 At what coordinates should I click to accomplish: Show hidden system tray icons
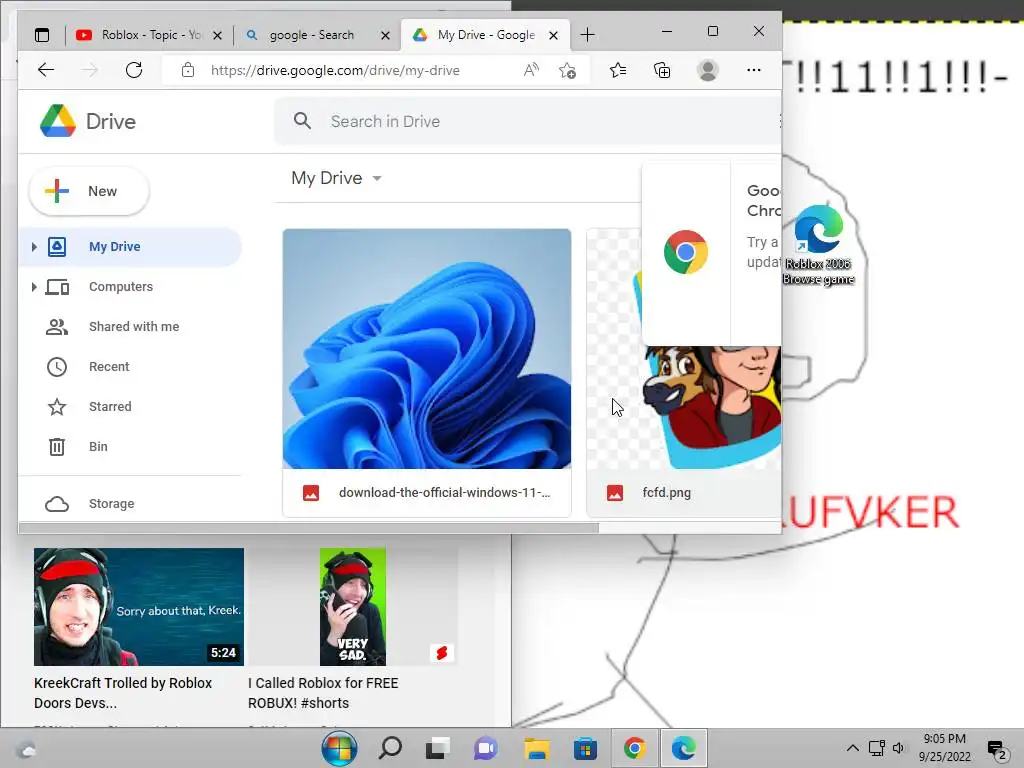pyautogui.click(x=852, y=748)
